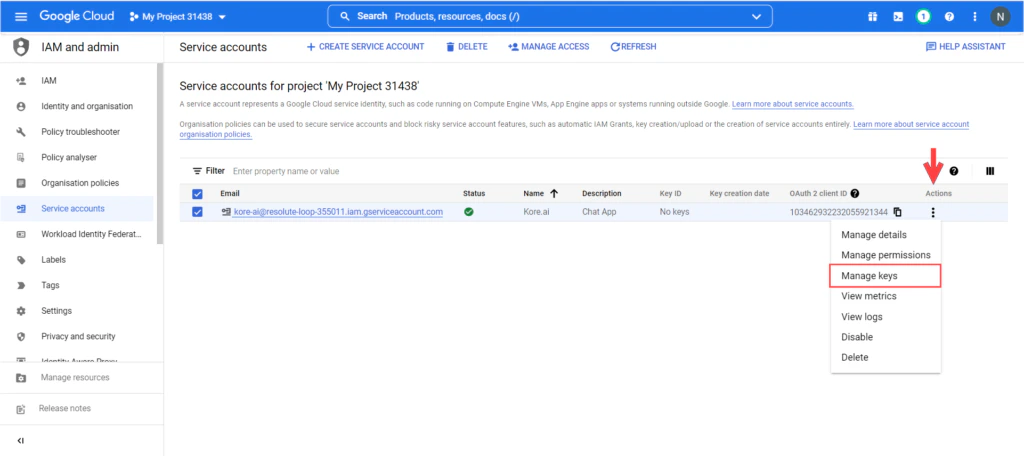The height and width of the screenshot is (456, 1024).
Task: Open Privacy and security in sidebar
Action: pyautogui.click(x=78, y=336)
